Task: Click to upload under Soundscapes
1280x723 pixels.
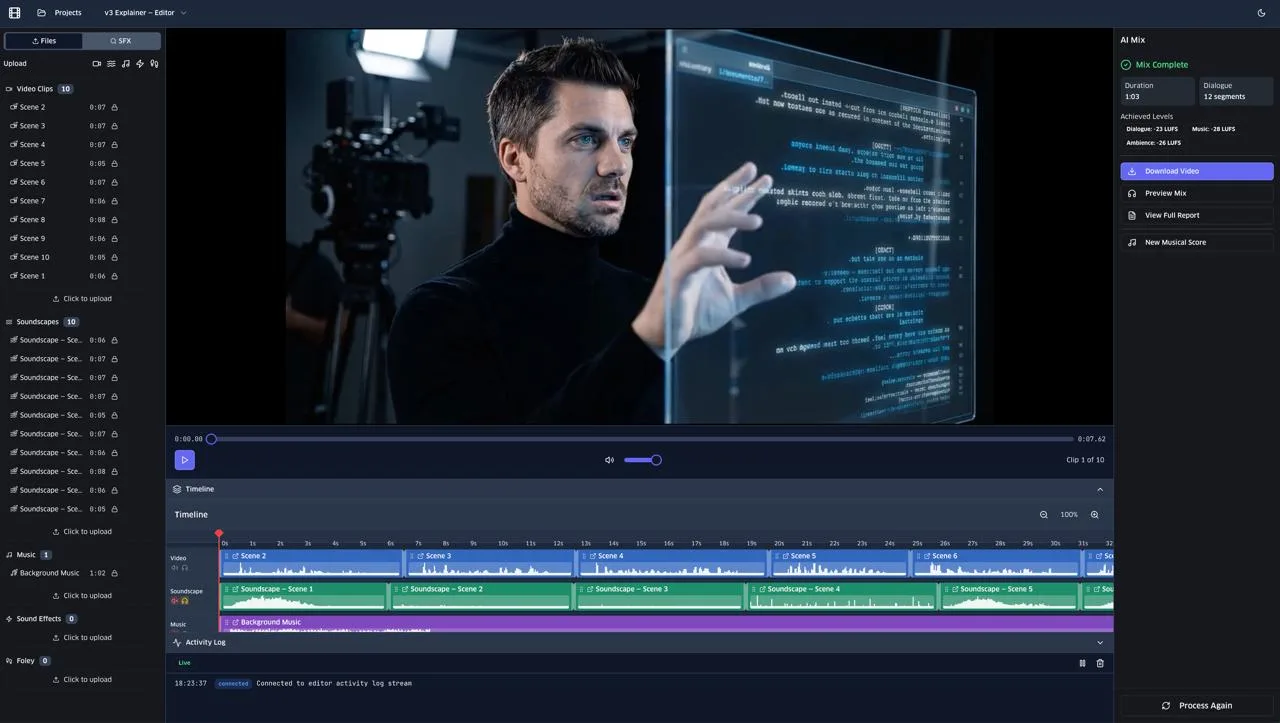Action: [82, 532]
